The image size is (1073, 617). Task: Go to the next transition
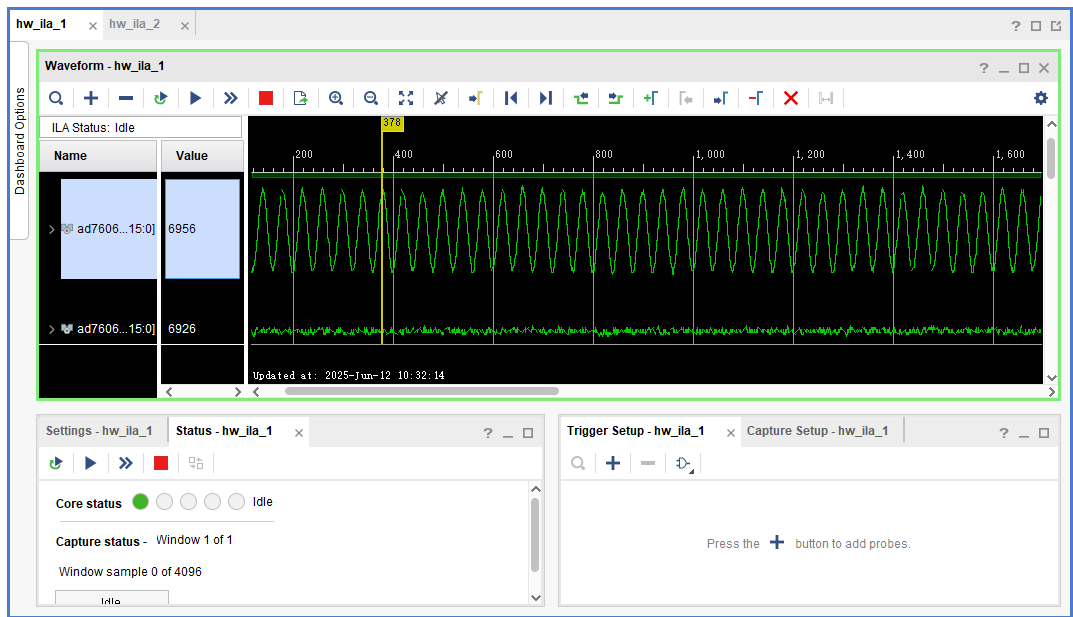[616, 99]
